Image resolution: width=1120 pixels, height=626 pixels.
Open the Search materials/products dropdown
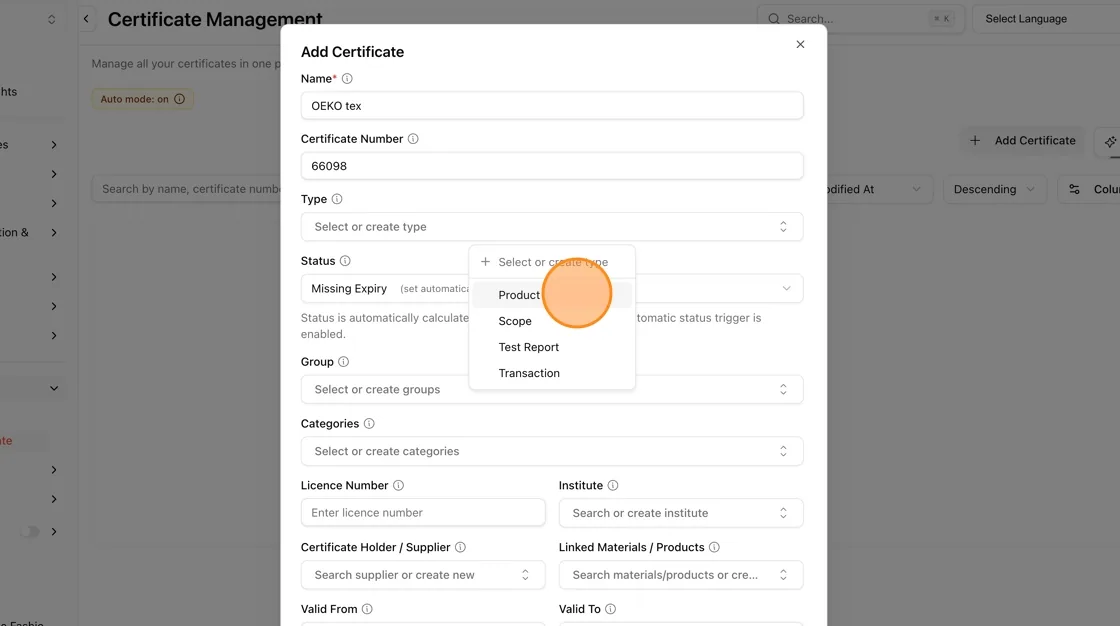(x=681, y=575)
